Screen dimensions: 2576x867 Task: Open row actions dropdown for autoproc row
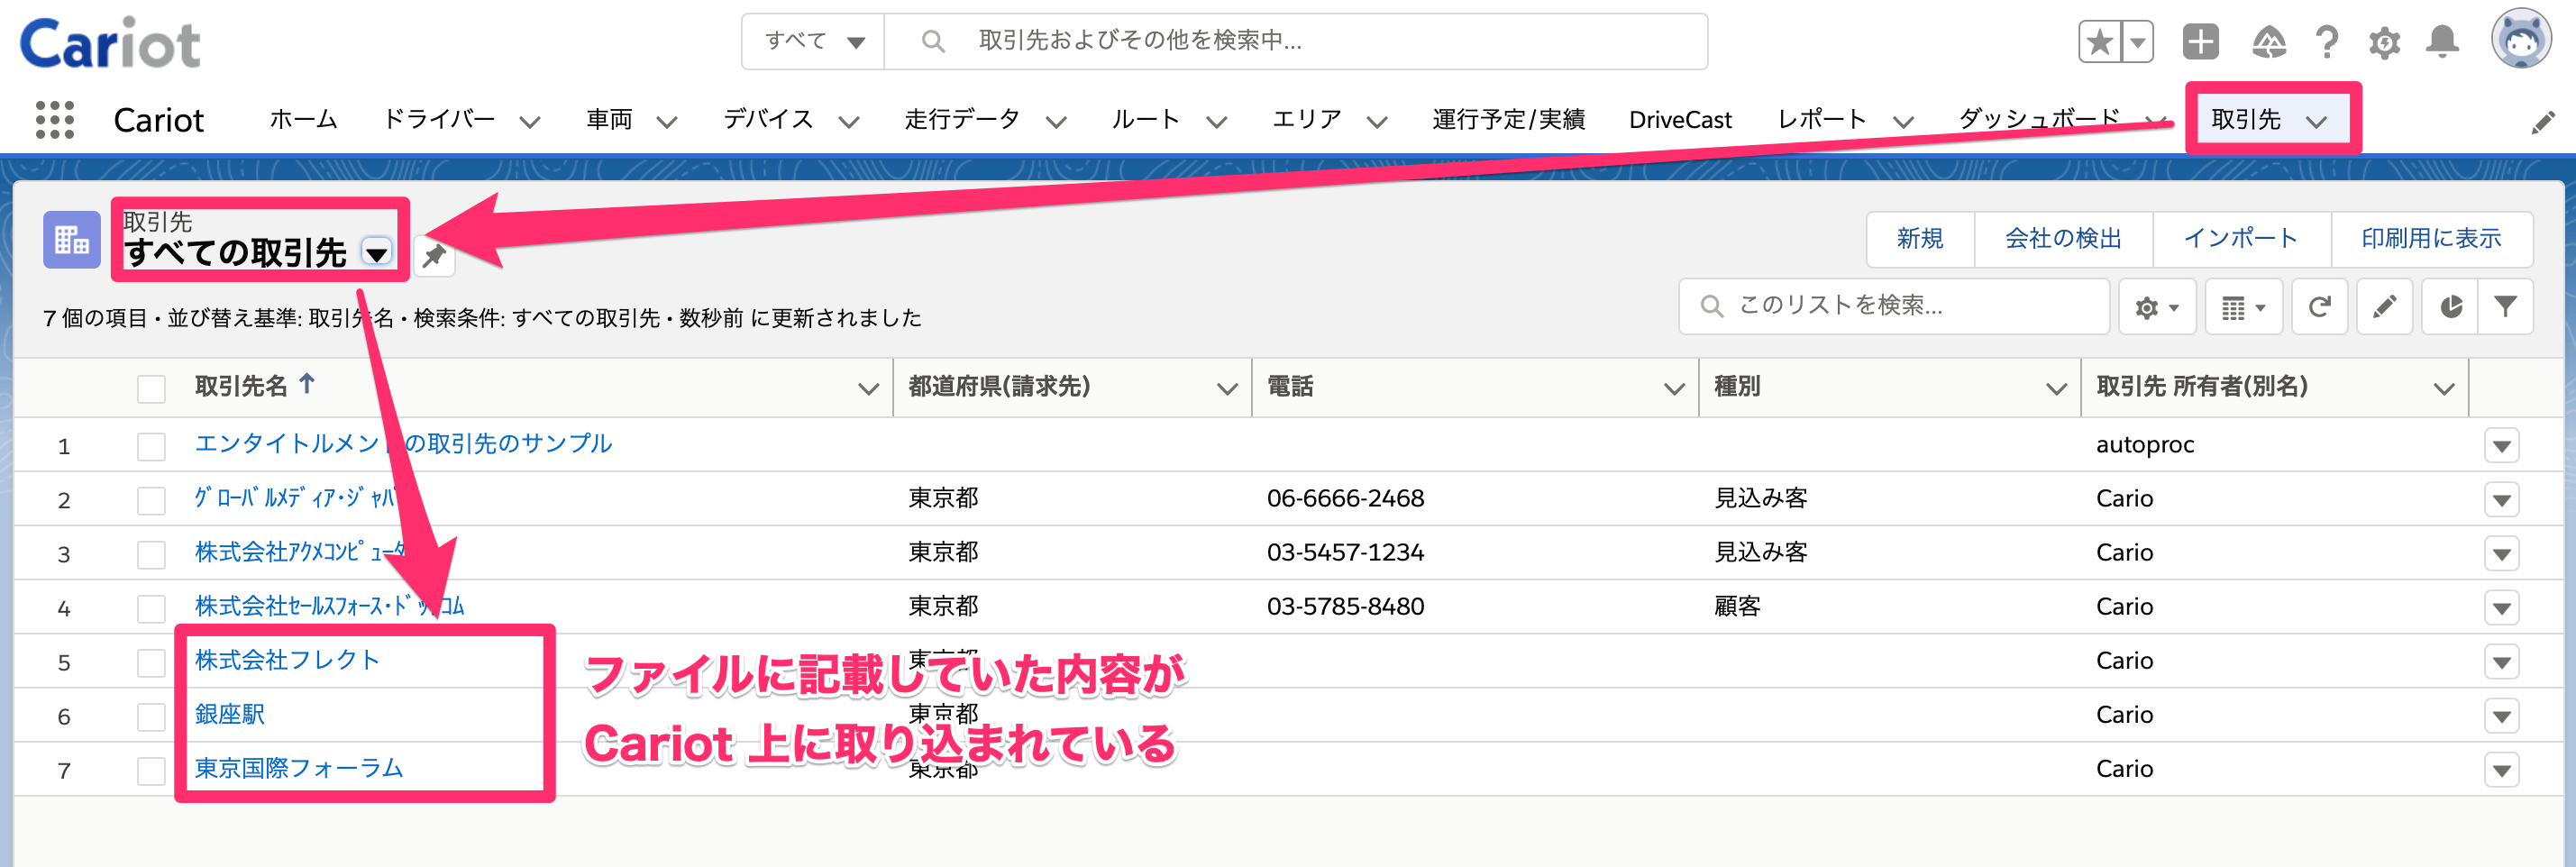point(2501,446)
